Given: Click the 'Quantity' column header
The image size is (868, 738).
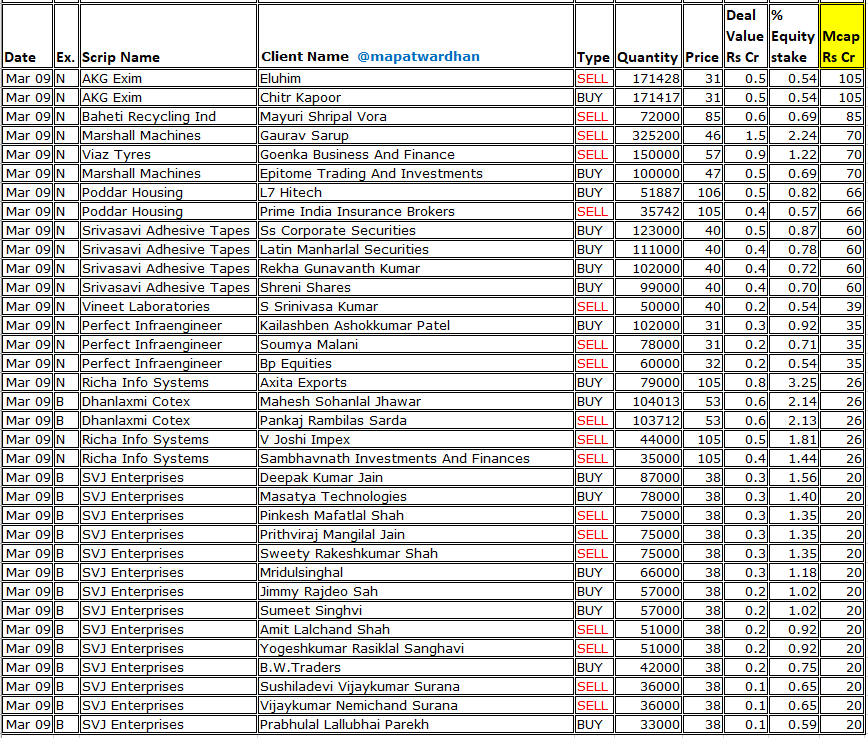Looking at the screenshot, I should (648, 37).
